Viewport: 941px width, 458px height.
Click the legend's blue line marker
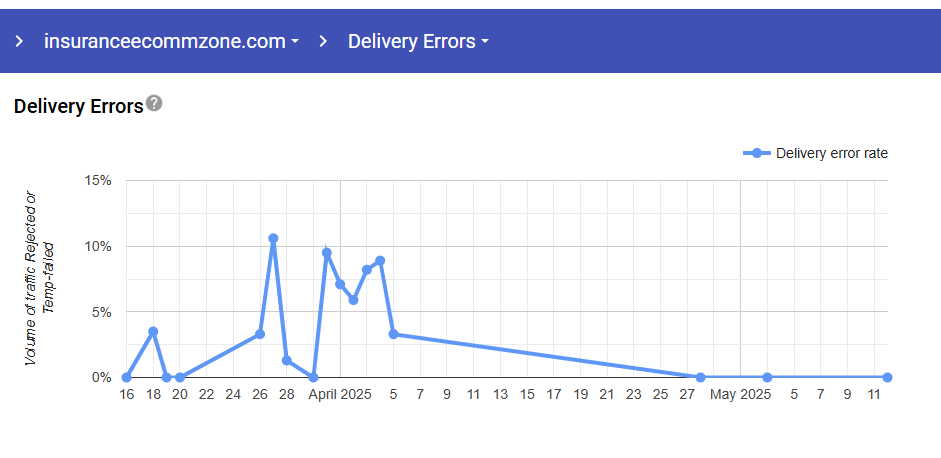click(x=757, y=153)
